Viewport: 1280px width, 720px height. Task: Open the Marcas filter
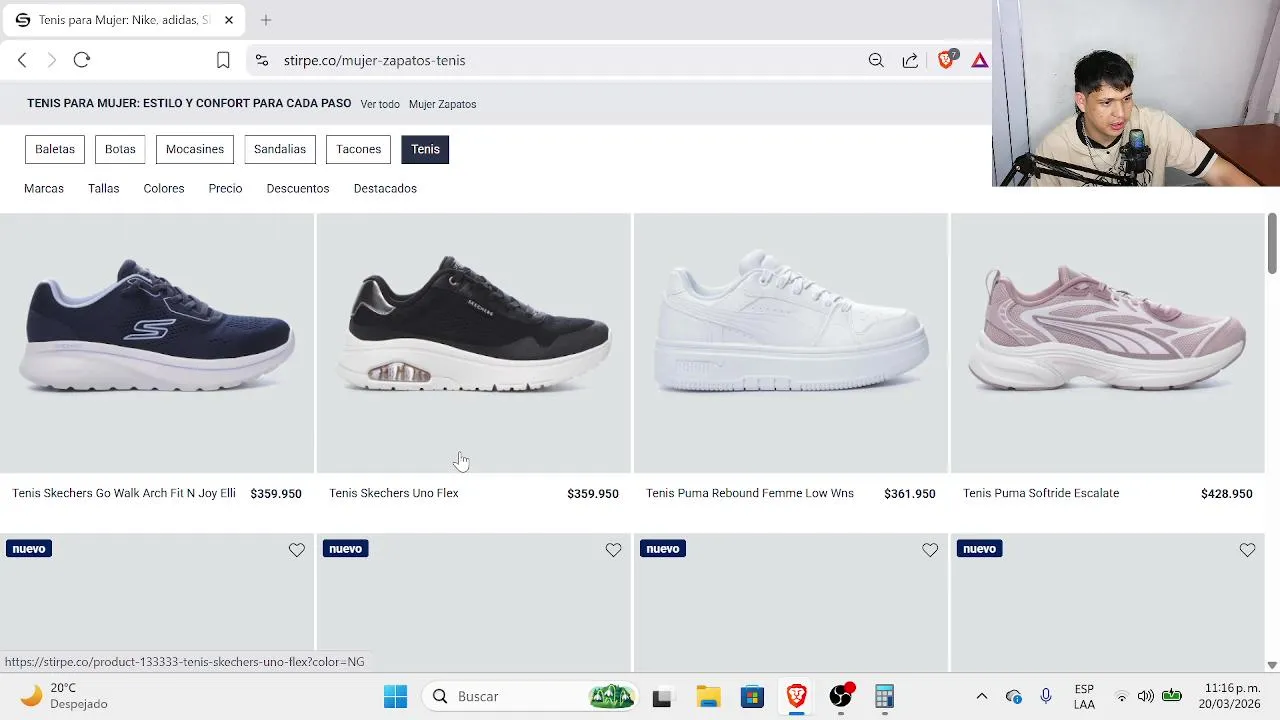click(44, 188)
